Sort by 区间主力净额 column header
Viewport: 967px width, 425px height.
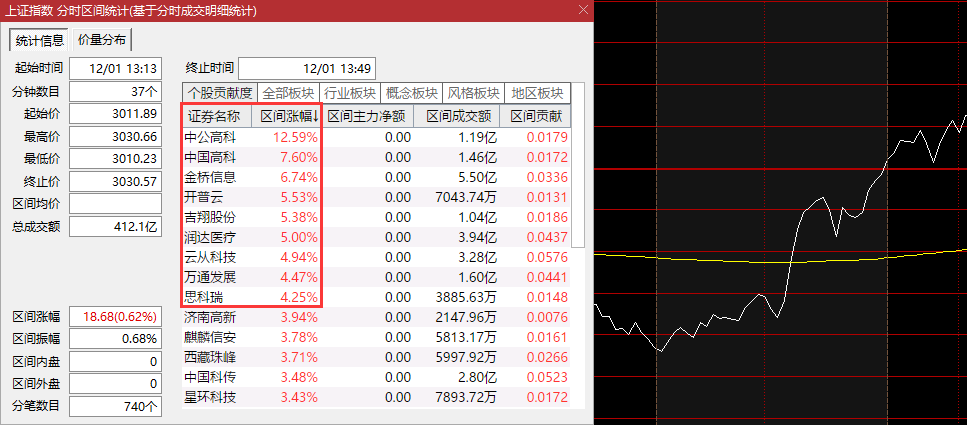[x=367, y=116]
